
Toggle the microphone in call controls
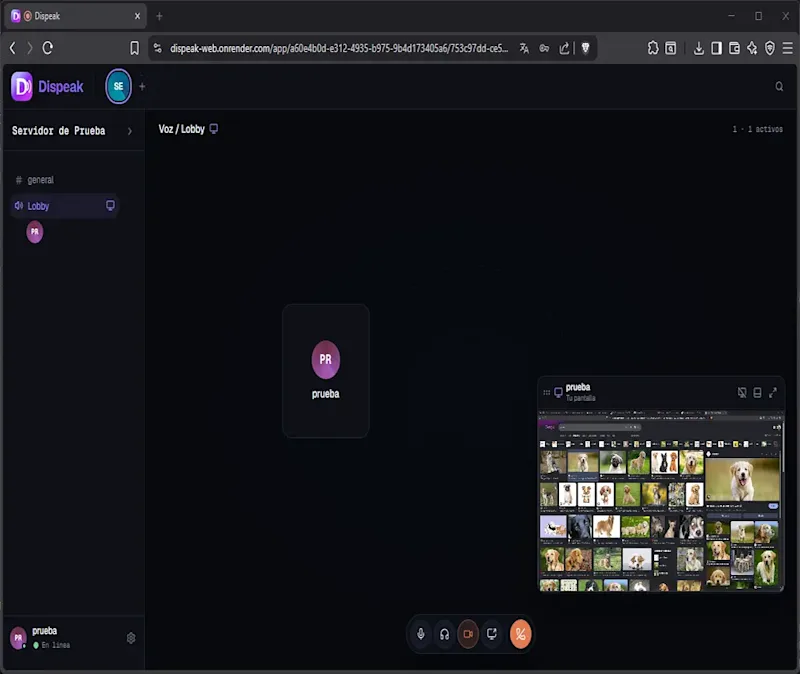click(420, 634)
